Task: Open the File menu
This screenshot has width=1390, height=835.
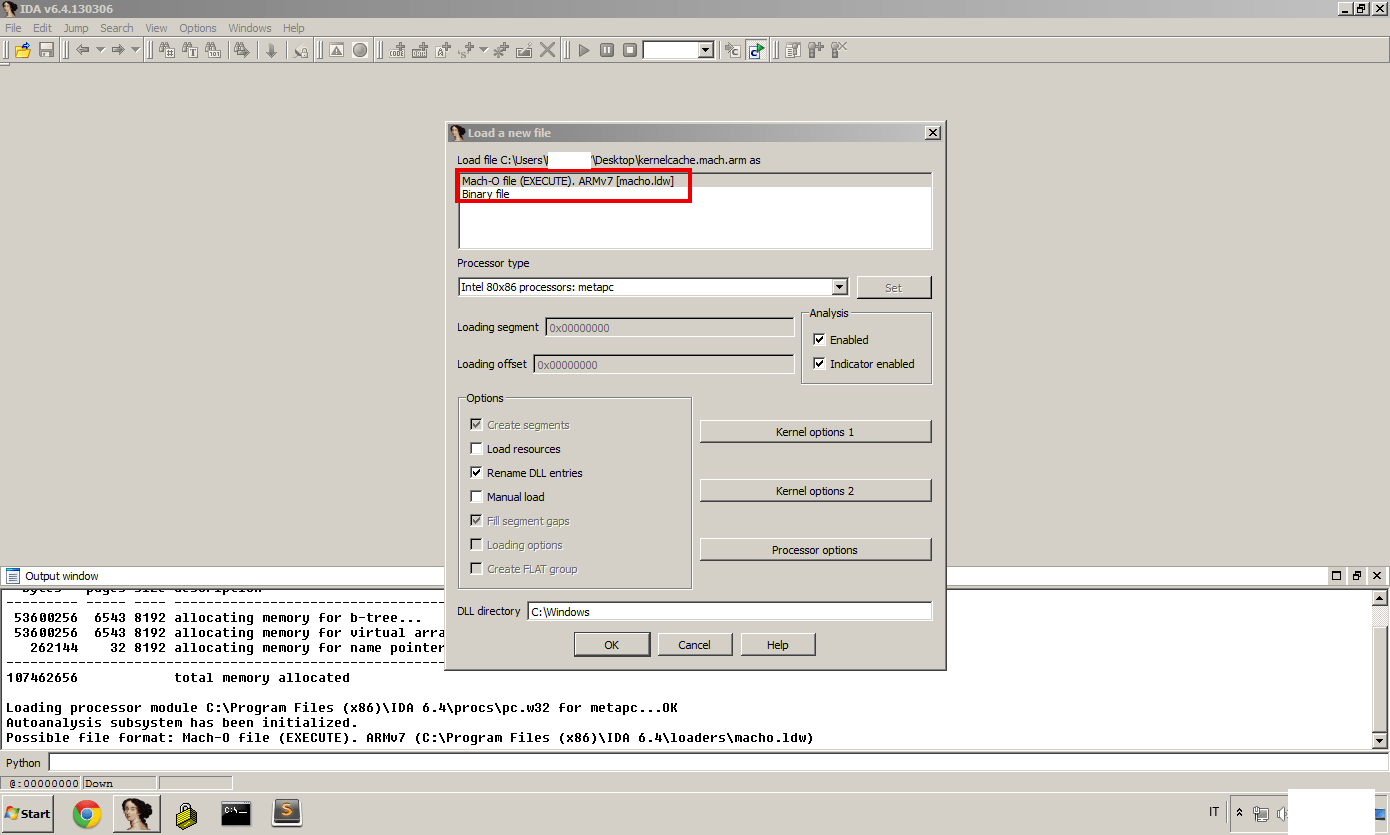Action: pos(13,28)
